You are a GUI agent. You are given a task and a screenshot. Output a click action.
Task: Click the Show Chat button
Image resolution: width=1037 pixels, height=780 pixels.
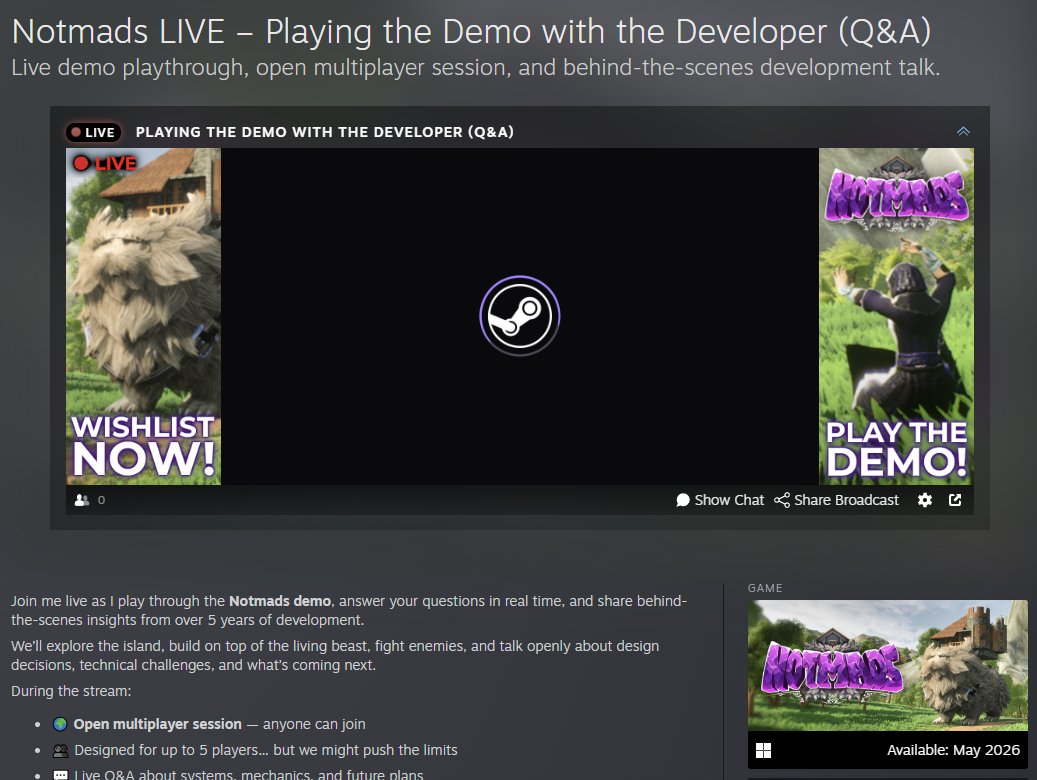coord(720,500)
